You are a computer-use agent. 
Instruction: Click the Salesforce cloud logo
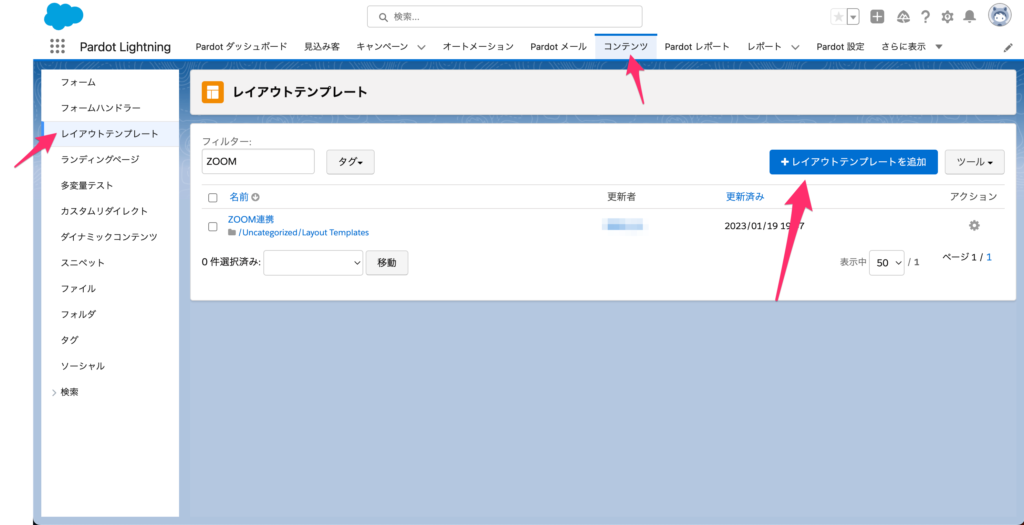(64, 16)
